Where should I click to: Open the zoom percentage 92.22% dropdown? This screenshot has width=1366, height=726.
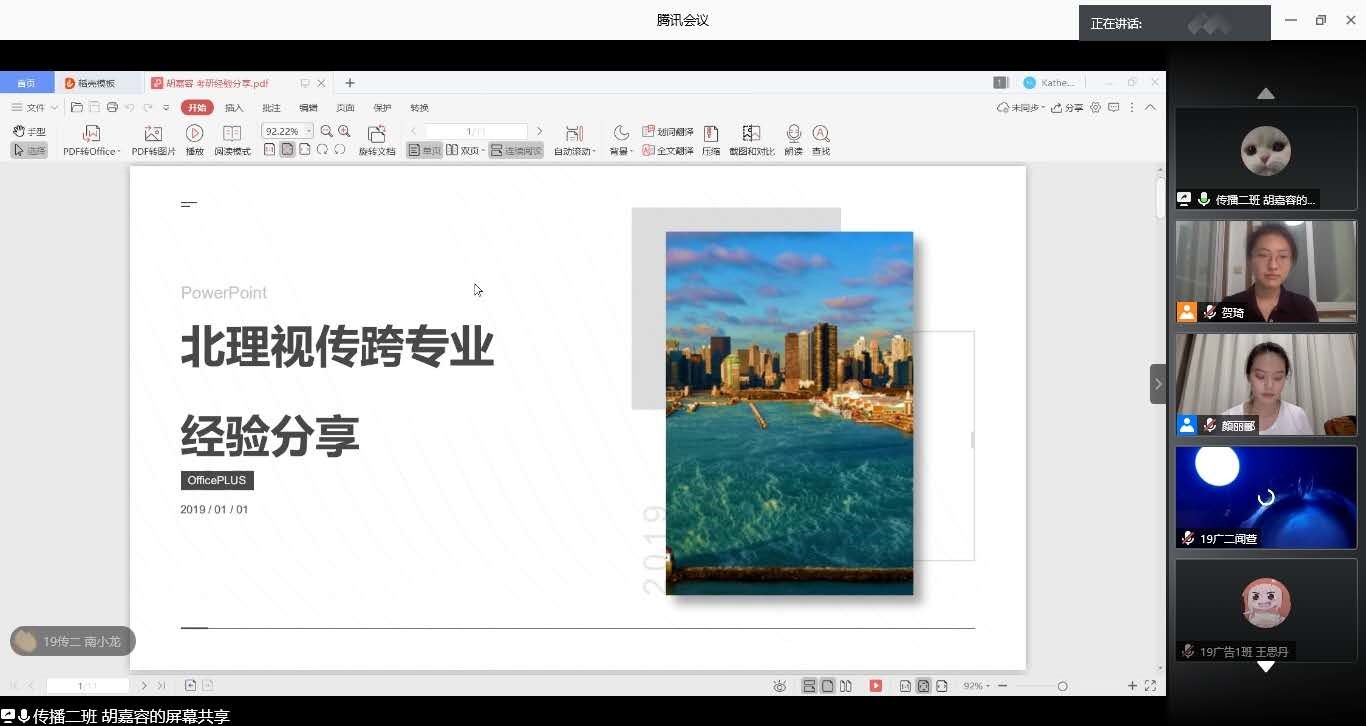tap(309, 131)
